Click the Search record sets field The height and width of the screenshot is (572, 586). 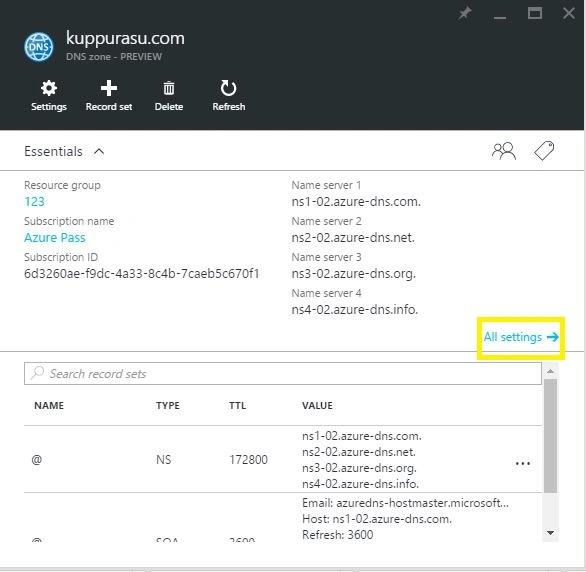pyautogui.click(x=283, y=373)
